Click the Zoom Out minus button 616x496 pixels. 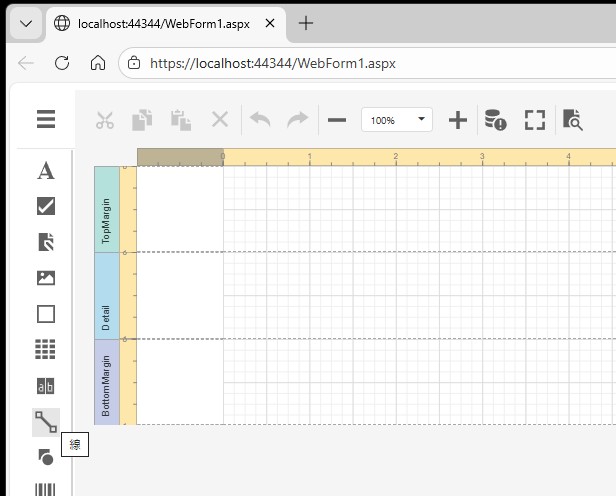pyautogui.click(x=337, y=120)
